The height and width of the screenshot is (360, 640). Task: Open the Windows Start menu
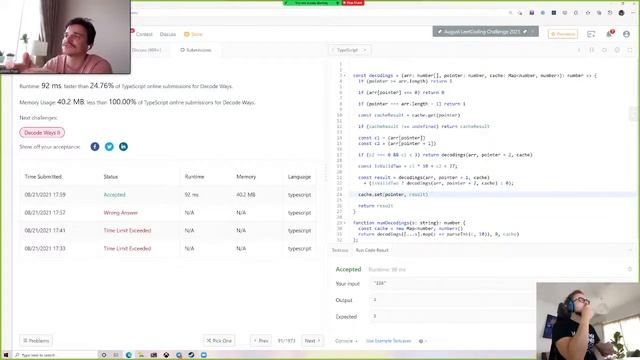pyautogui.click(x=6, y=355)
